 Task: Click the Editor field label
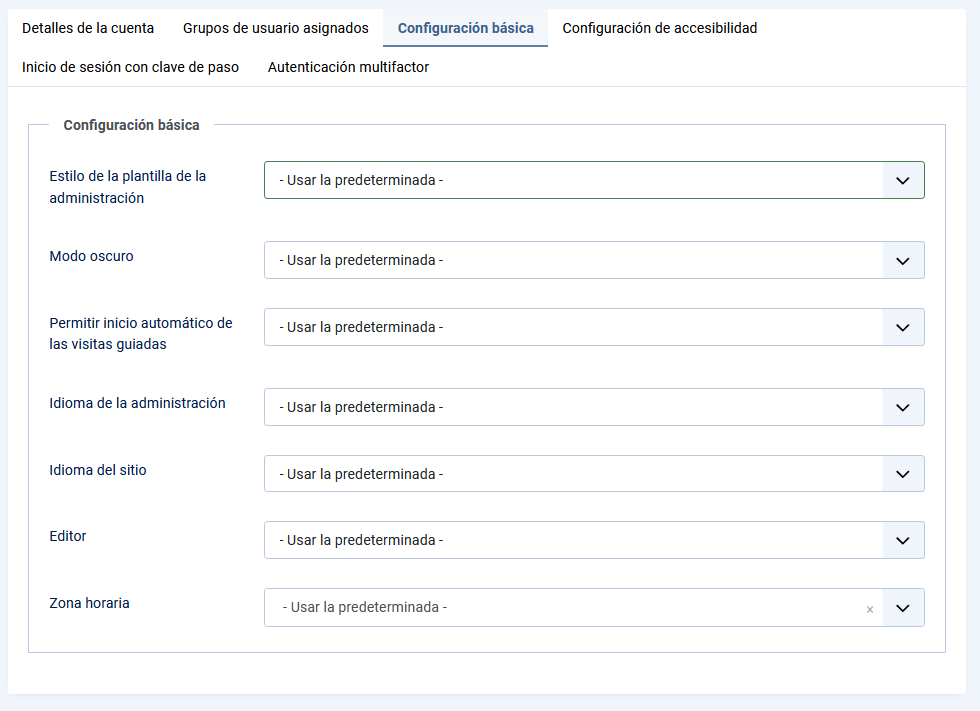point(68,536)
